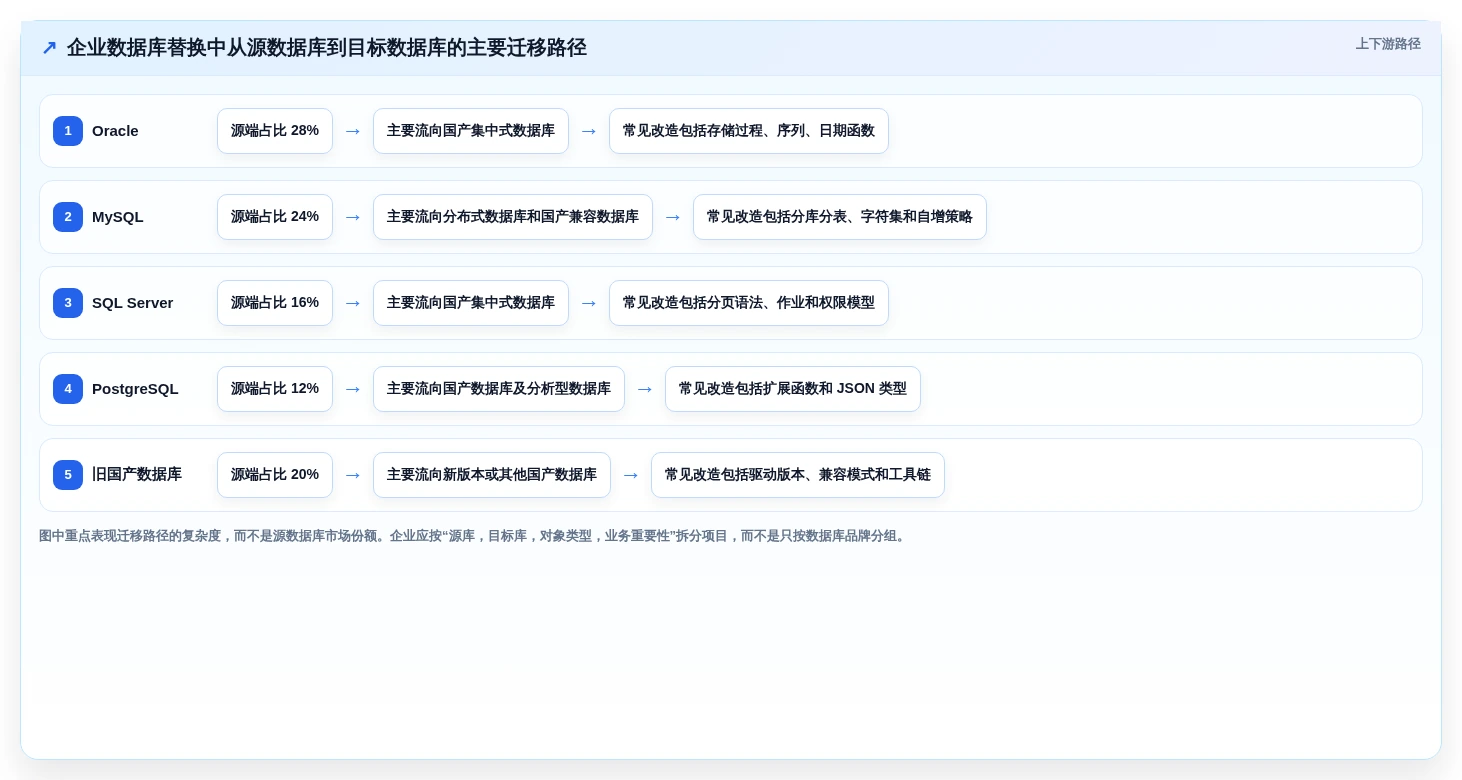Screen dimensions: 1462x780
Task: Click the number 5 badge for 旧国产数据库
Action: click(x=68, y=475)
